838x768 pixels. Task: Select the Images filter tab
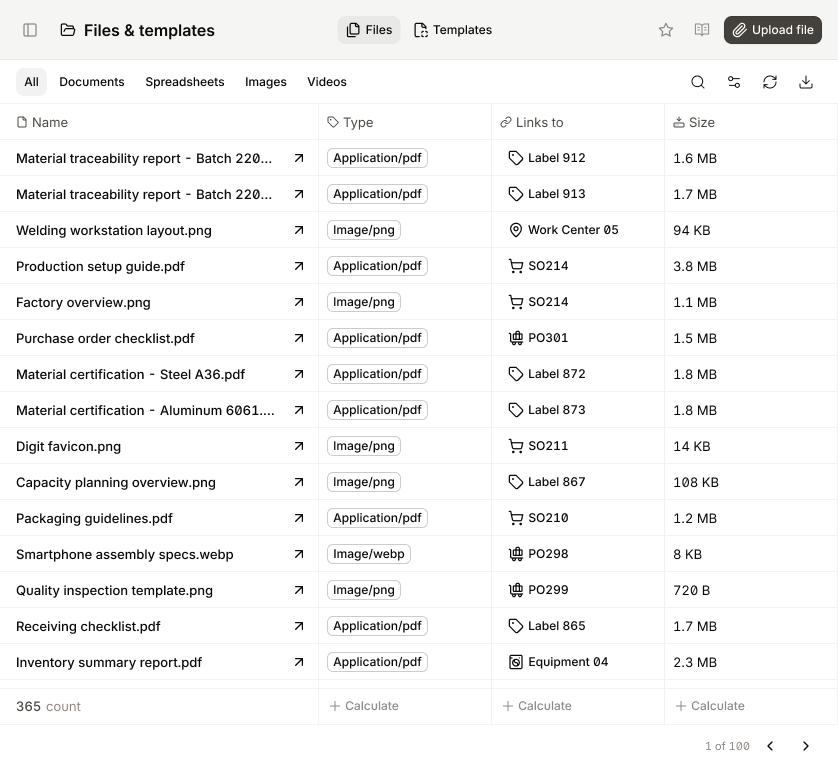tap(266, 82)
